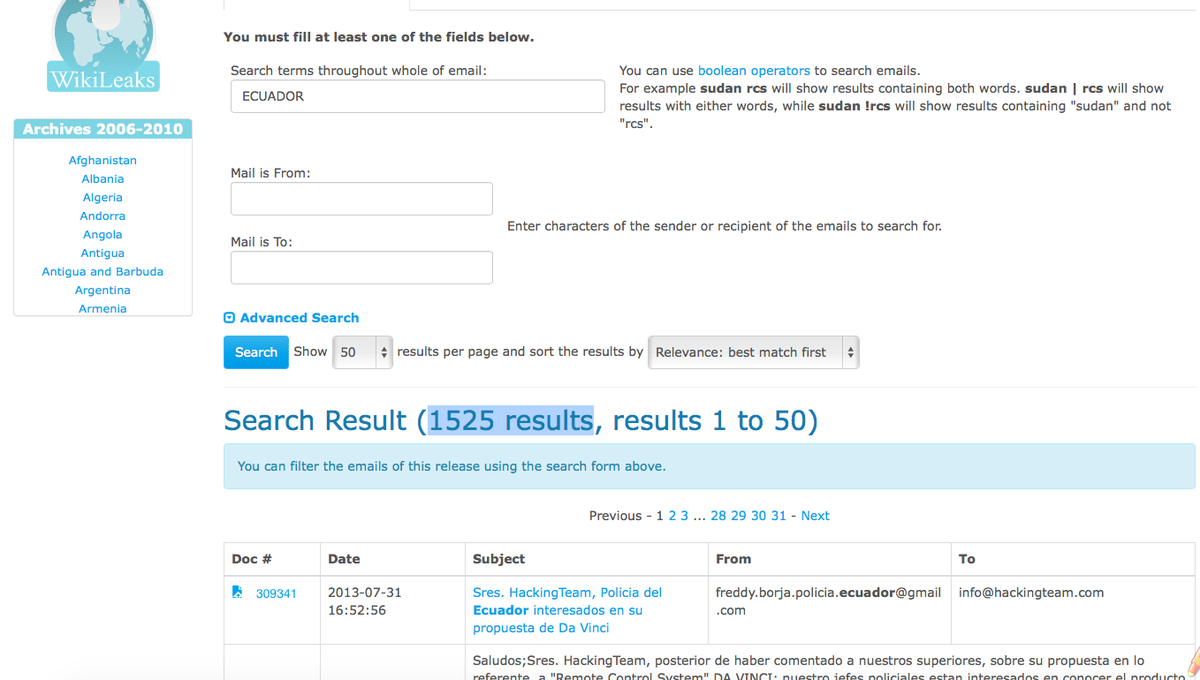Click the Archives 2006-2010 header
The width and height of the screenshot is (1200, 680).
point(103,129)
